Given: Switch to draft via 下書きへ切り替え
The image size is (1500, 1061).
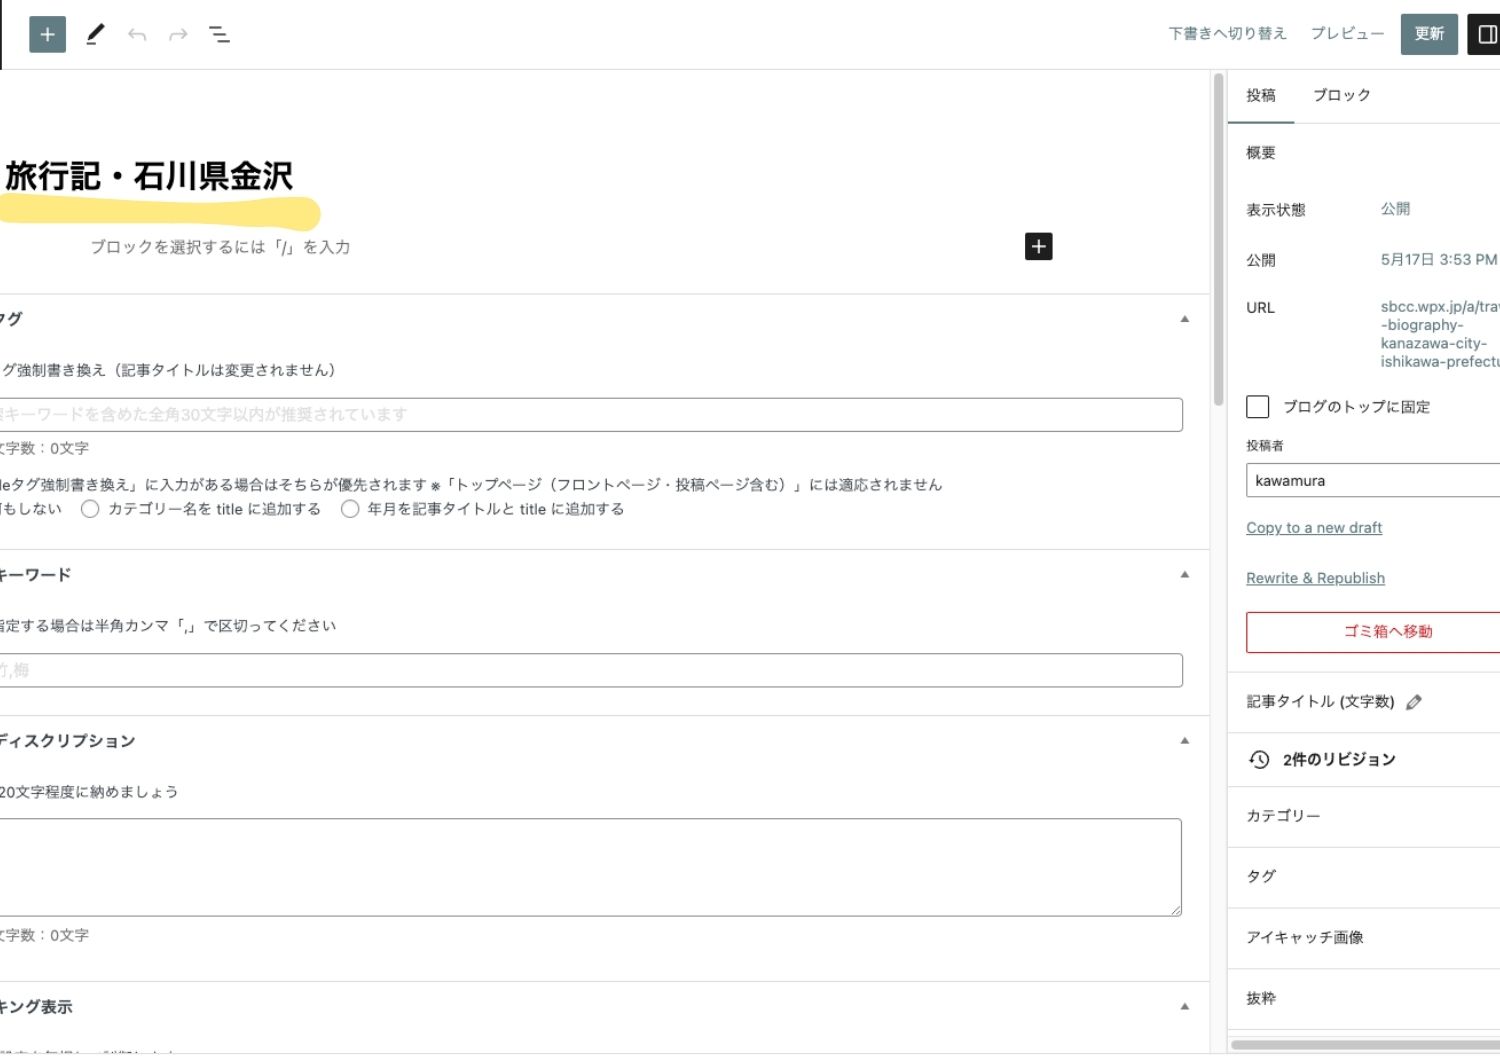Looking at the screenshot, I should point(1227,34).
